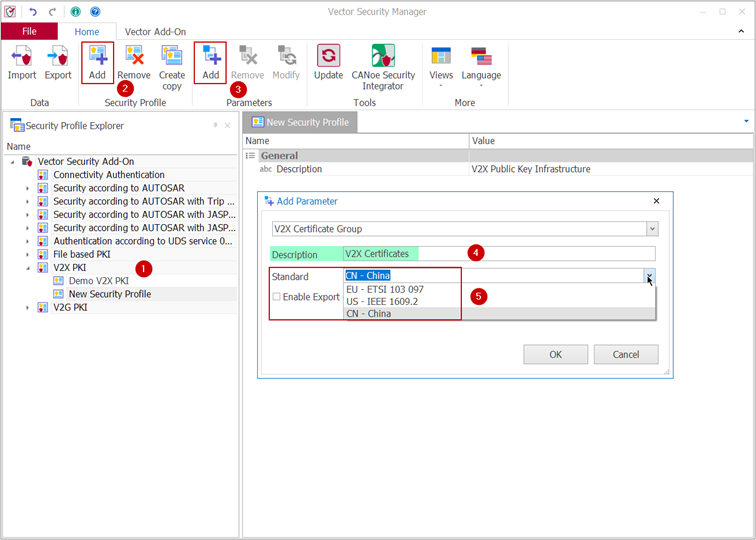Collapse the V2X PKI node
756x540 pixels.
[x=27, y=268]
